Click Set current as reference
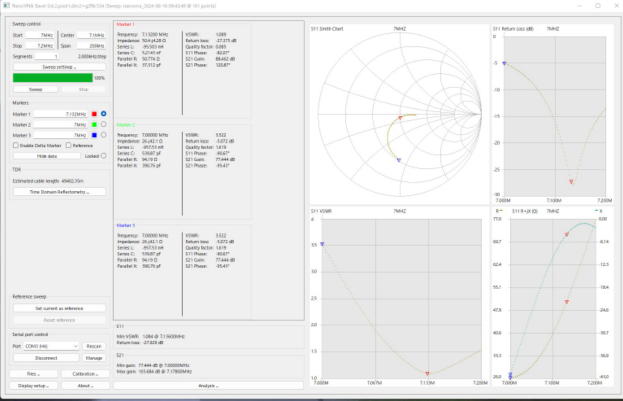Viewport: 623px width, 401px height. pyautogui.click(x=58, y=308)
